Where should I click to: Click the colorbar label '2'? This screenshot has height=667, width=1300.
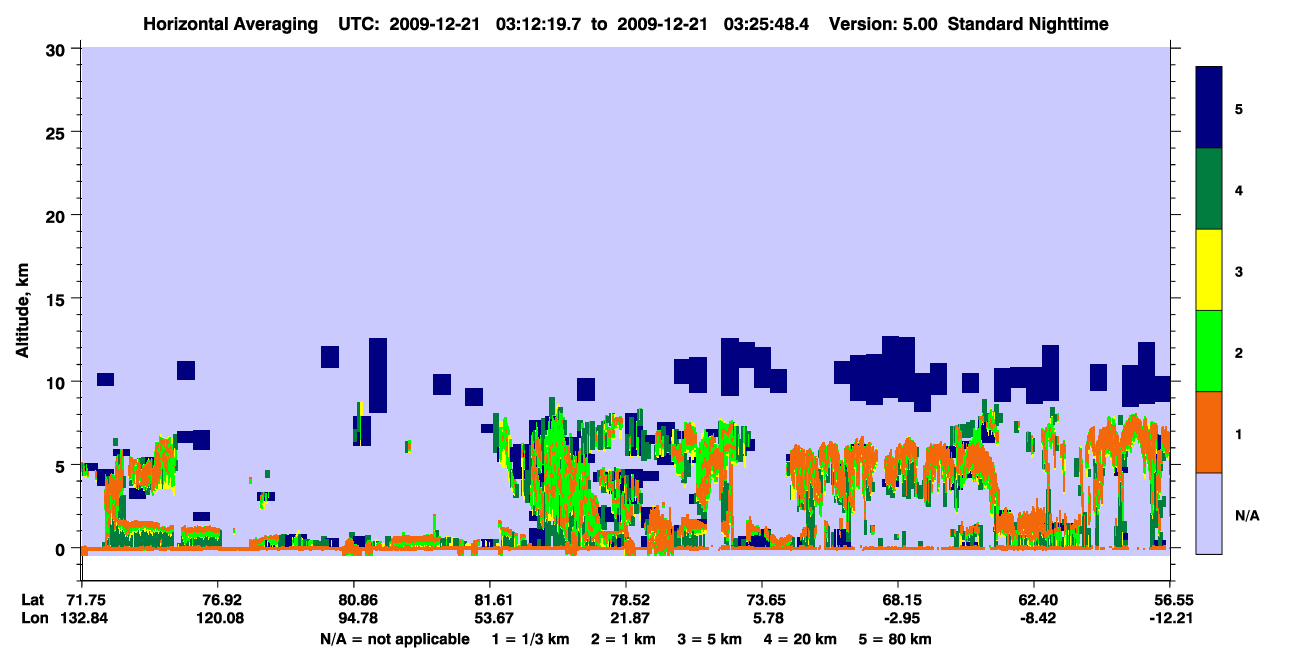[1239, 352]
